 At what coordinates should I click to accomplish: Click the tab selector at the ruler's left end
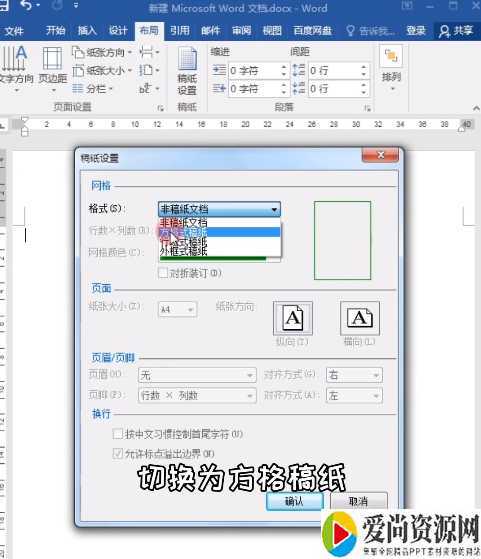[x=2, y=125]
